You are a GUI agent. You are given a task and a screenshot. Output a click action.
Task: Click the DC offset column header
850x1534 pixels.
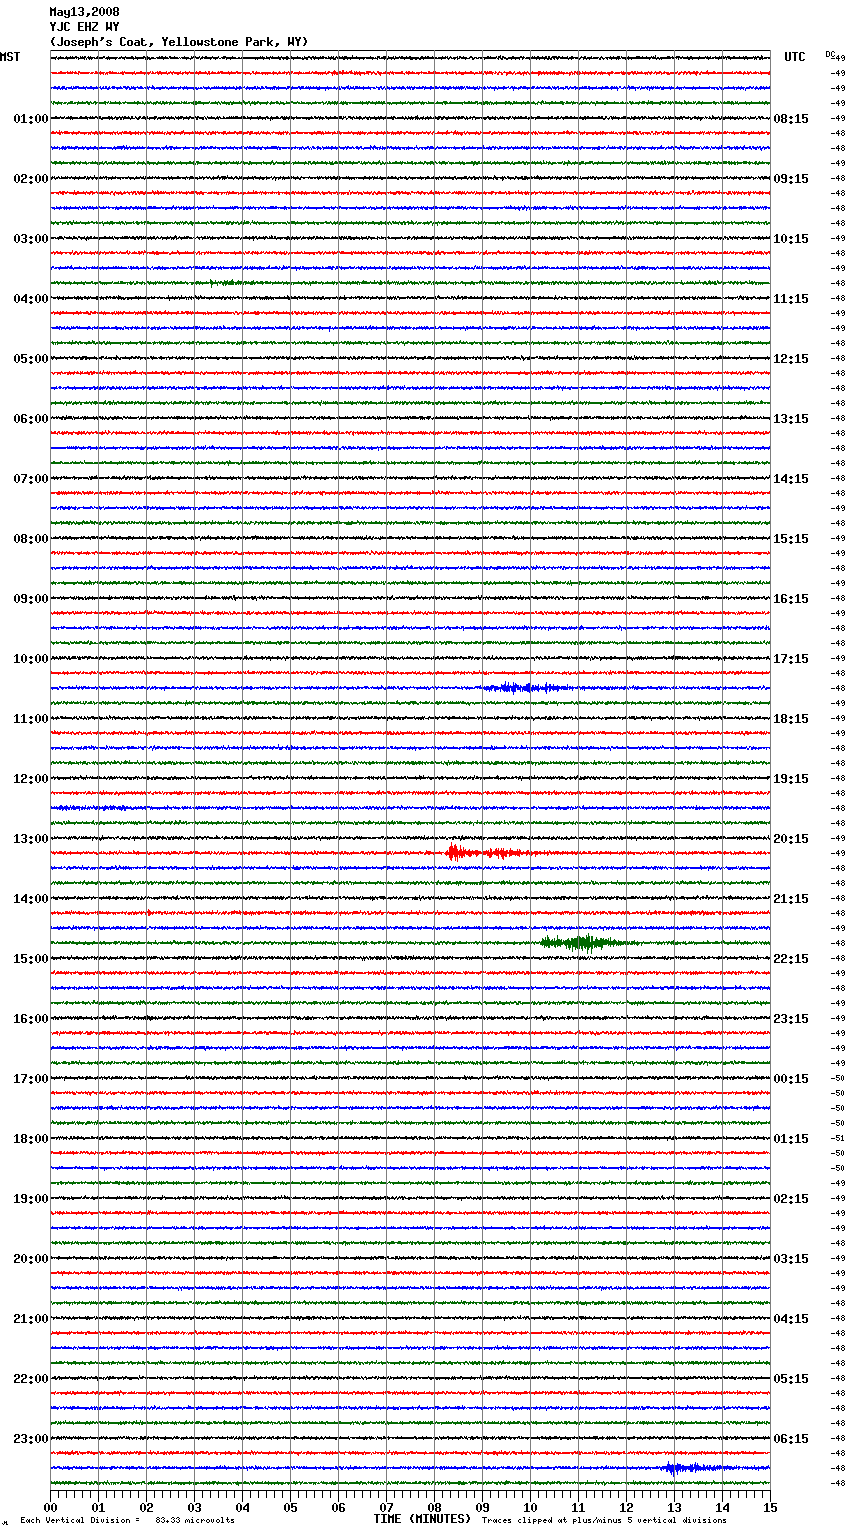(830, 54)
